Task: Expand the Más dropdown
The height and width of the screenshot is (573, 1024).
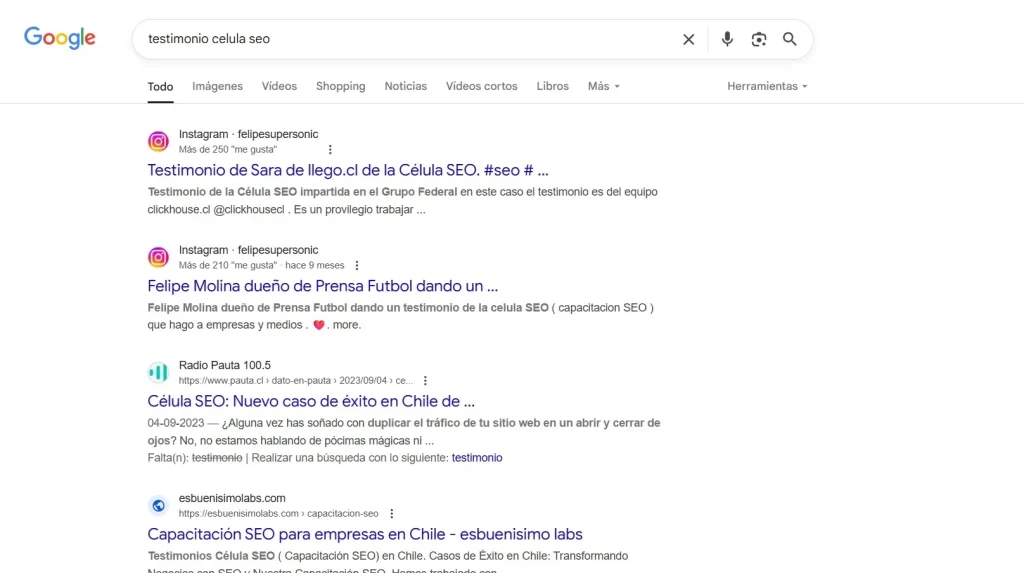Action: [603, 86]
